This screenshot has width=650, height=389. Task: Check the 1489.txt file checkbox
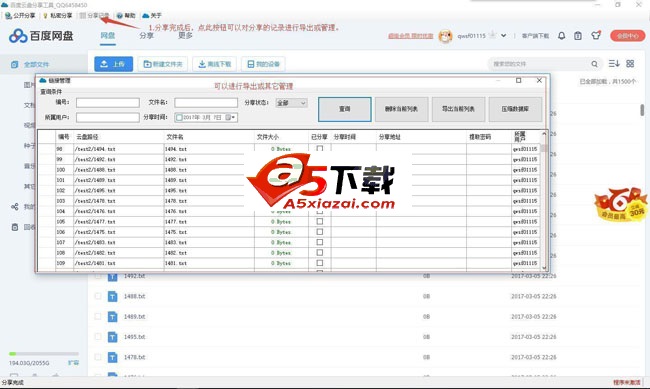(98, 316)
